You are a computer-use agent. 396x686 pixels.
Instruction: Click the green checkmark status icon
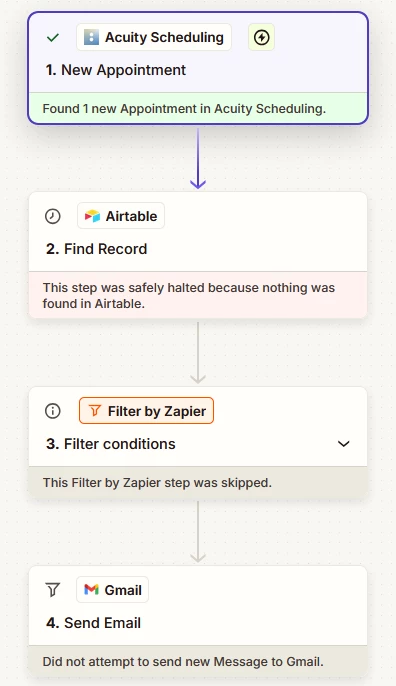(x=53, y=38)
